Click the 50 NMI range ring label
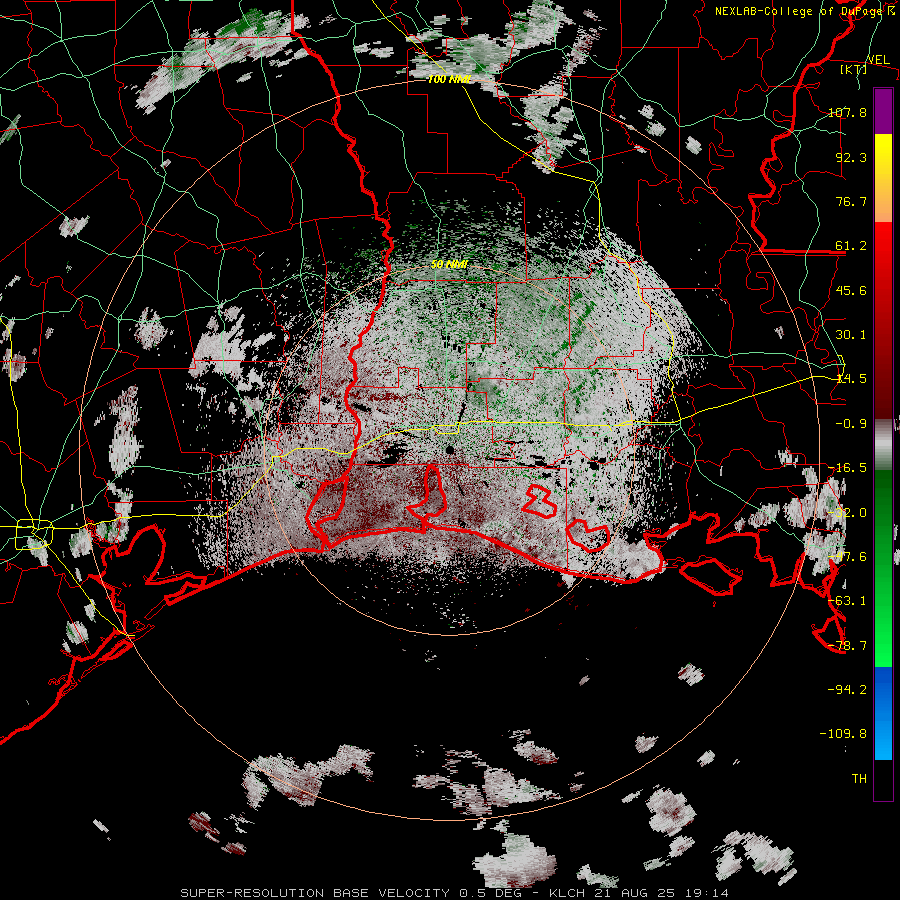900x900 pixels. (x=449, y=264)
